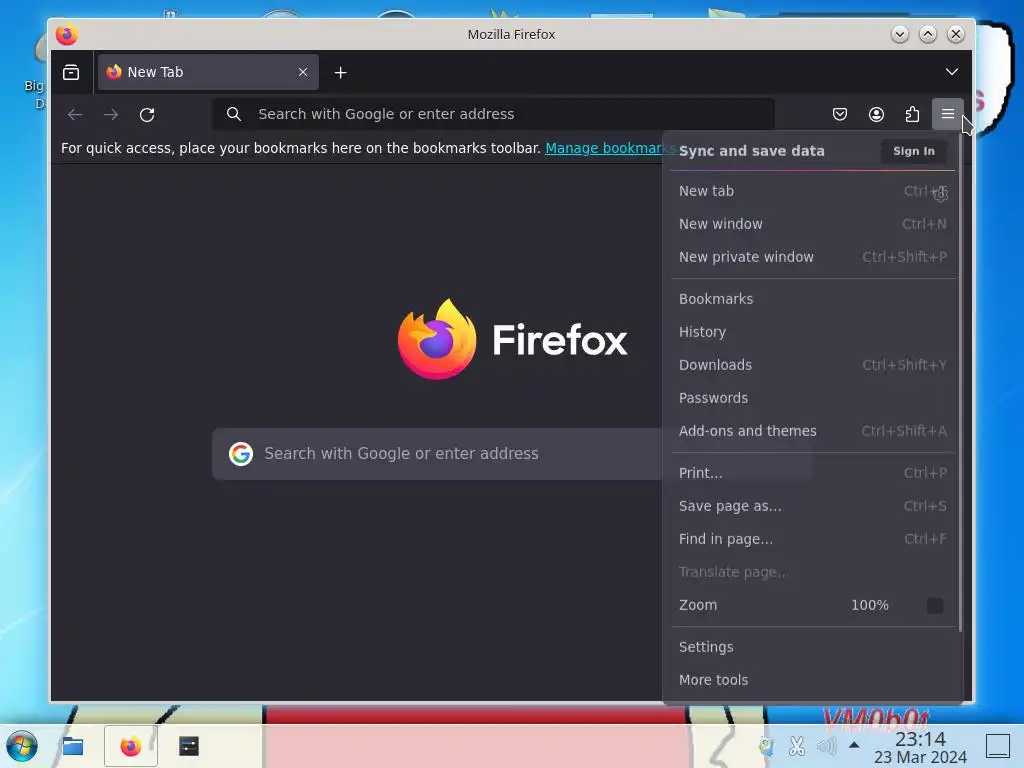Reload the current page
Screen dimensions: 1024x768
point(147,114)
